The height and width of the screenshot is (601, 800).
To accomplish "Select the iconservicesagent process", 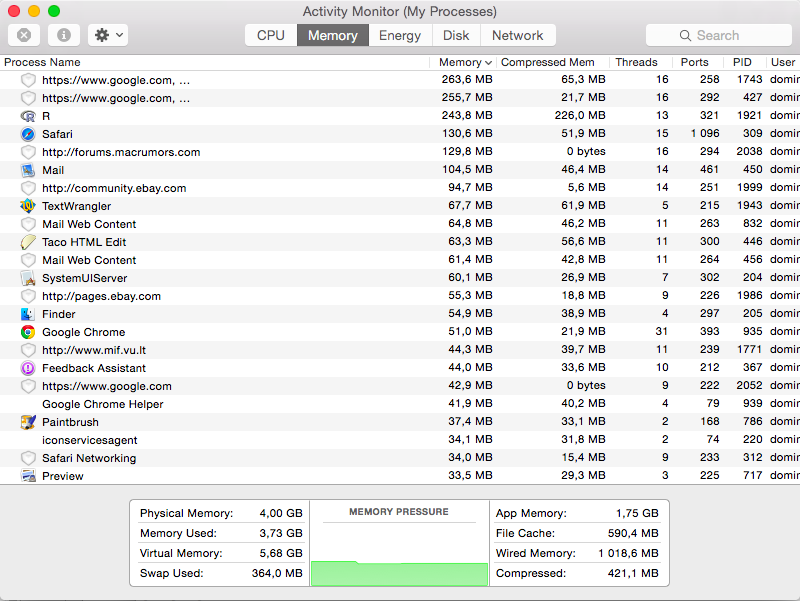I will (400, 440).
